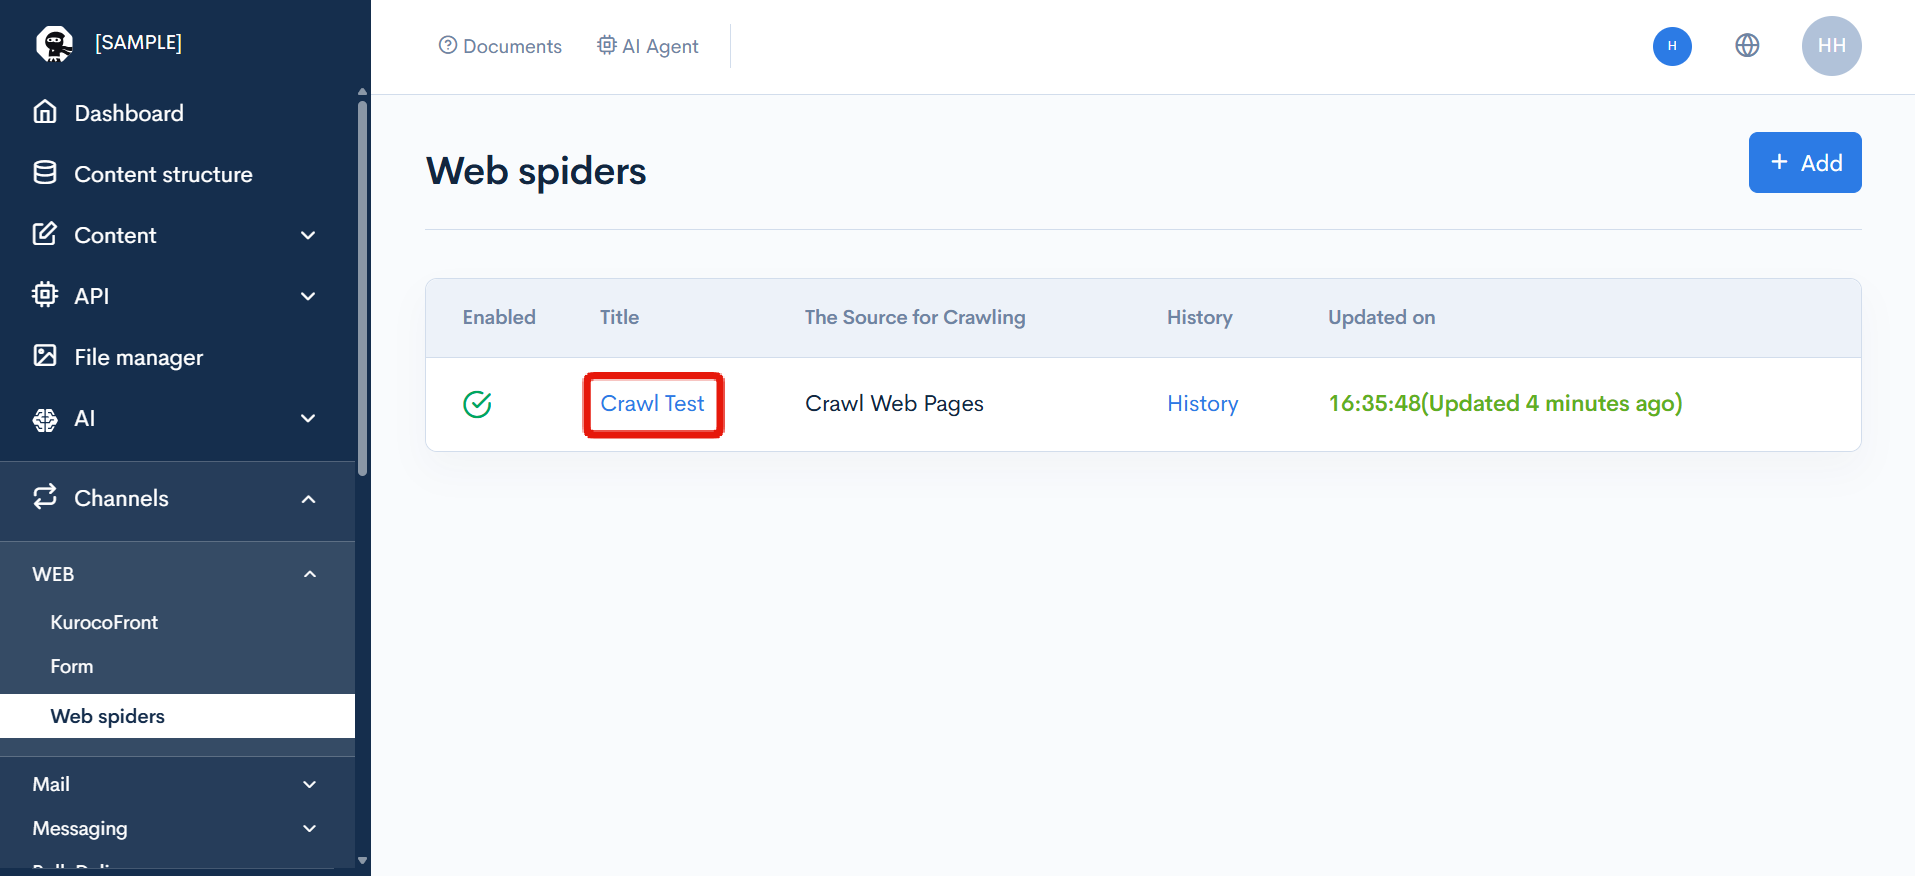
Task: Click the small blue H notification circle
Action: coord(1672,46)
